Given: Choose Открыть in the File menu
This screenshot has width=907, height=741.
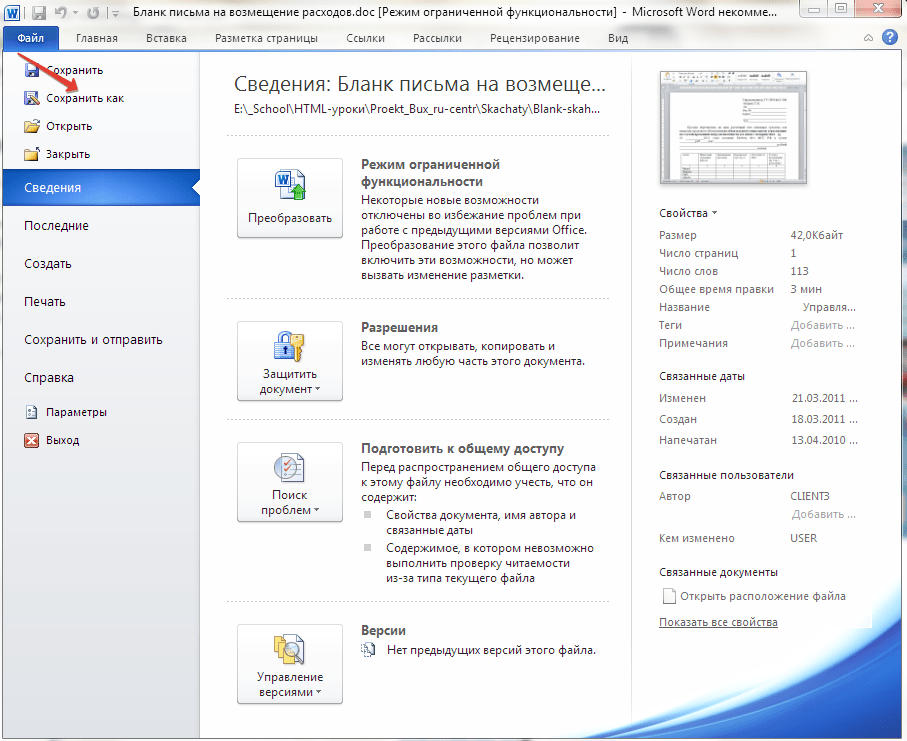Looking at the screenshot, I should tap(69, 126).
